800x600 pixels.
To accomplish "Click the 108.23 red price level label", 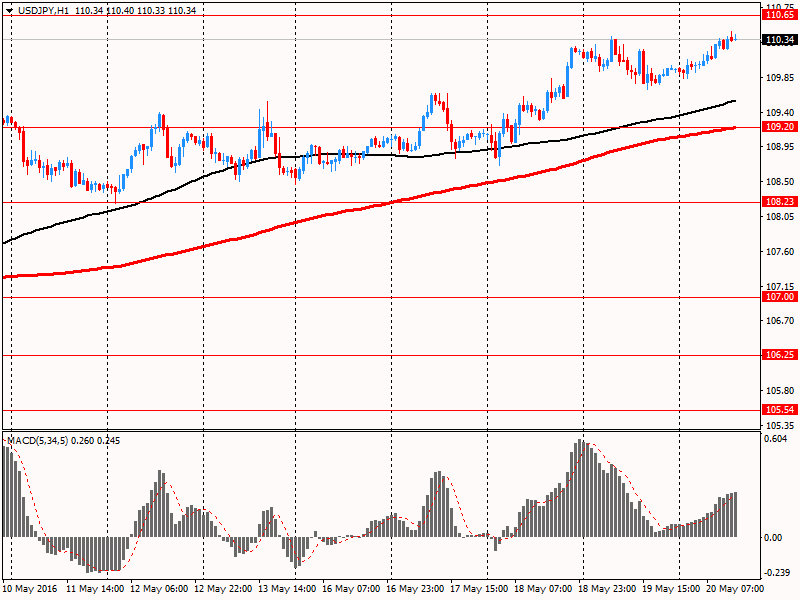I will pos(778,202).
